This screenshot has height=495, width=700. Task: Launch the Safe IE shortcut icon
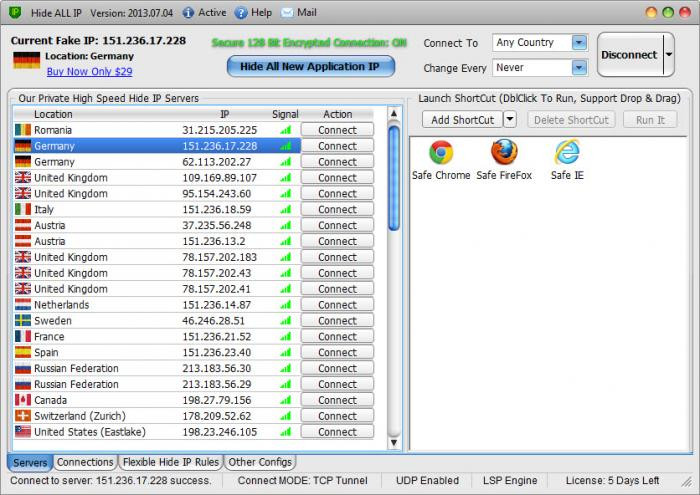tap(567, 152)
